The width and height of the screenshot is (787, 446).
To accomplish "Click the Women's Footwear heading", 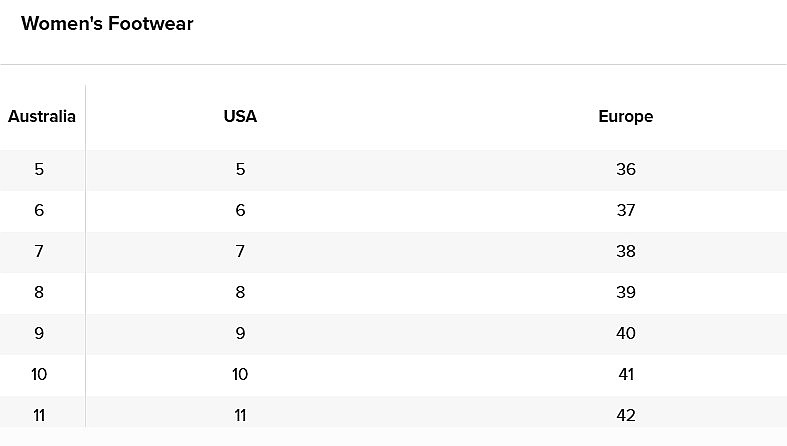I will [x=107, y=24].
